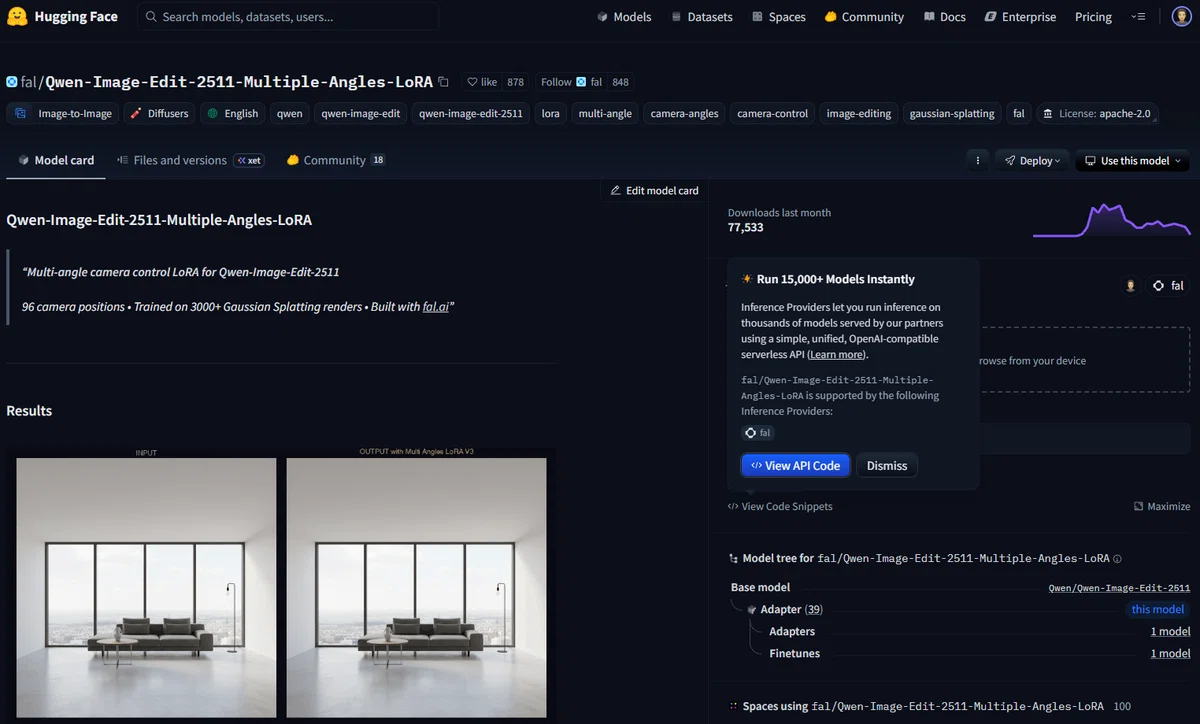Open the Enterprise navigation item
This screenshot has width=1200, height=724.
click(1020, 17)
